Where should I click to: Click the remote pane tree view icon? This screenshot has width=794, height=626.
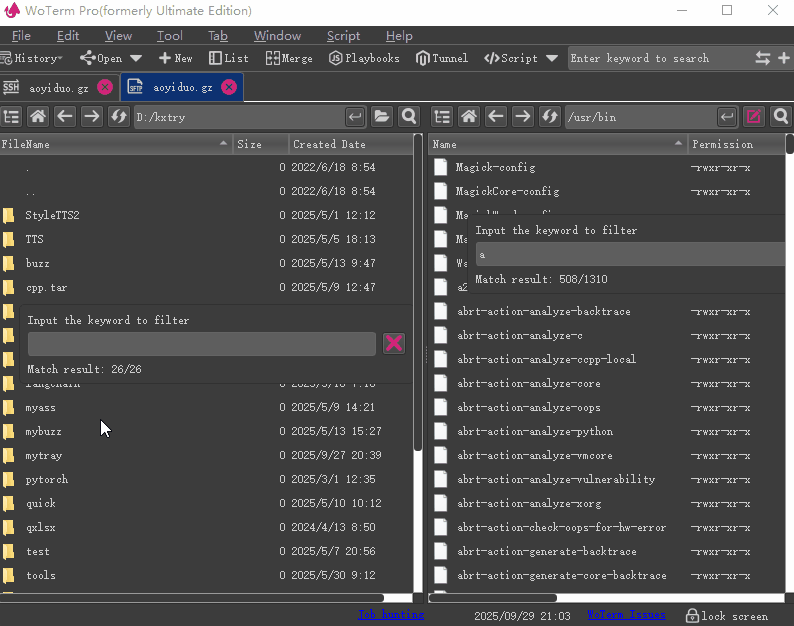[x=442, y=117]
